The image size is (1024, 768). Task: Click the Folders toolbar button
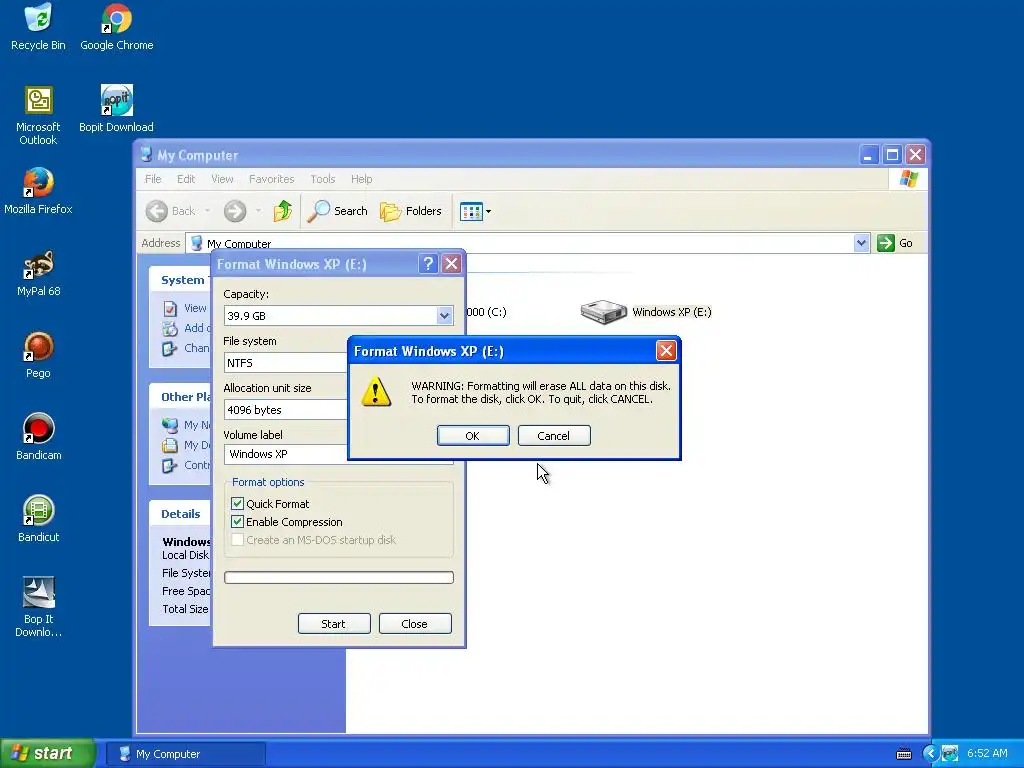point(411,211)
